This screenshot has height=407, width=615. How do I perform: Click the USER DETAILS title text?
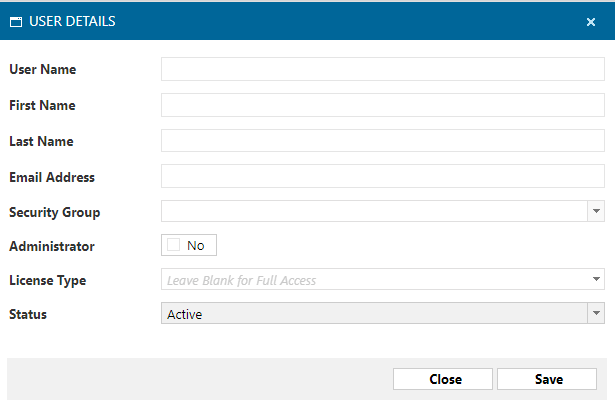click(x=72, y=21)
